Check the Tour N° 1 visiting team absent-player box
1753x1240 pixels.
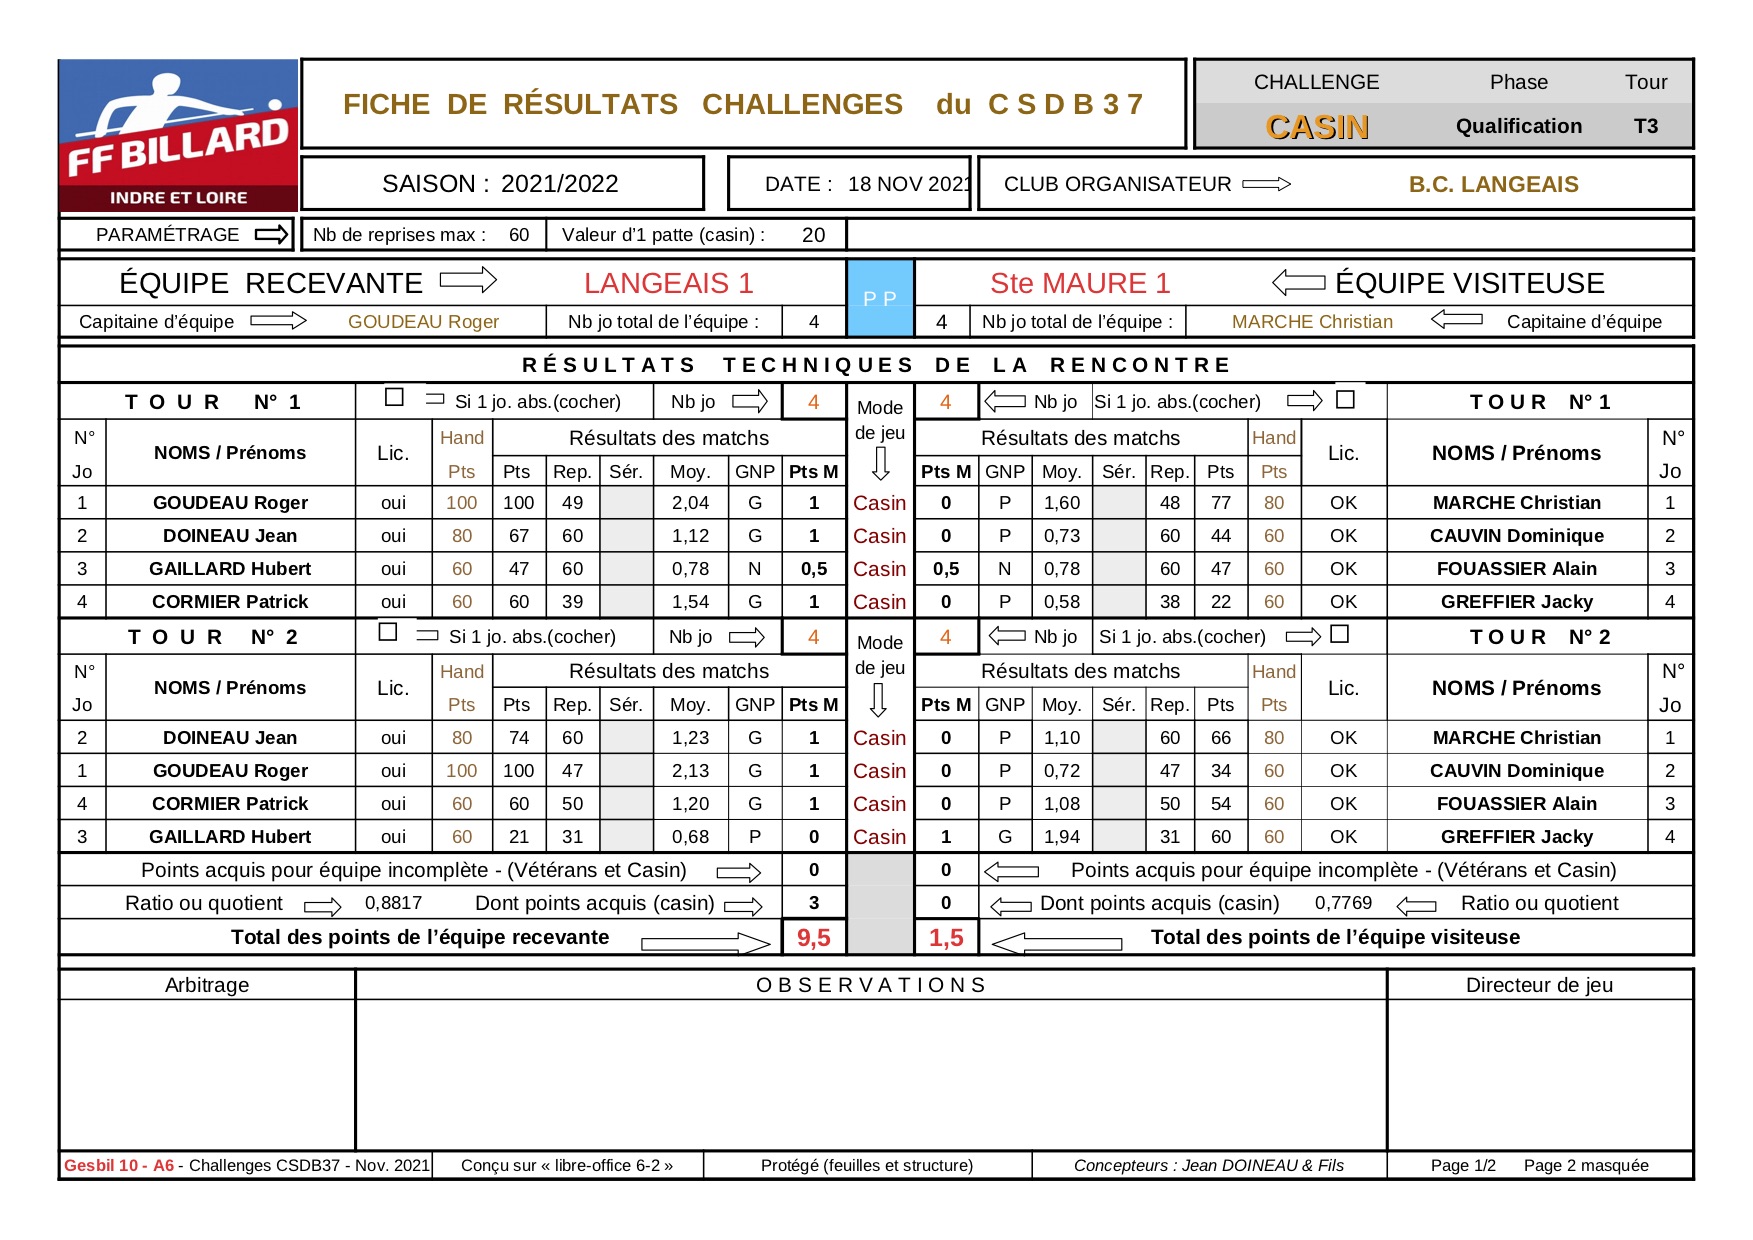click(1346, 399)
